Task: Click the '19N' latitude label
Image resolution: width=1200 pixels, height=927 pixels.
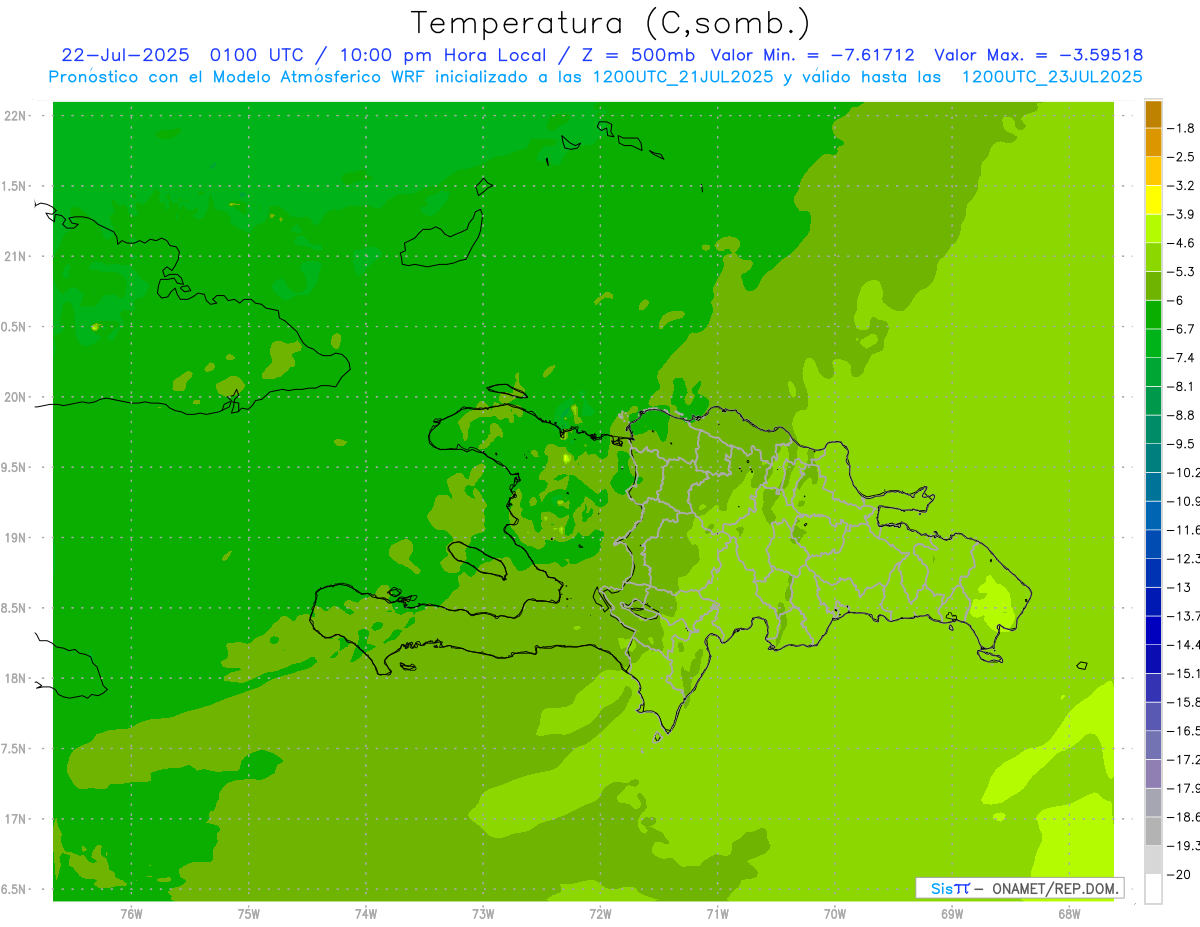Action: [x=15, y=538]
